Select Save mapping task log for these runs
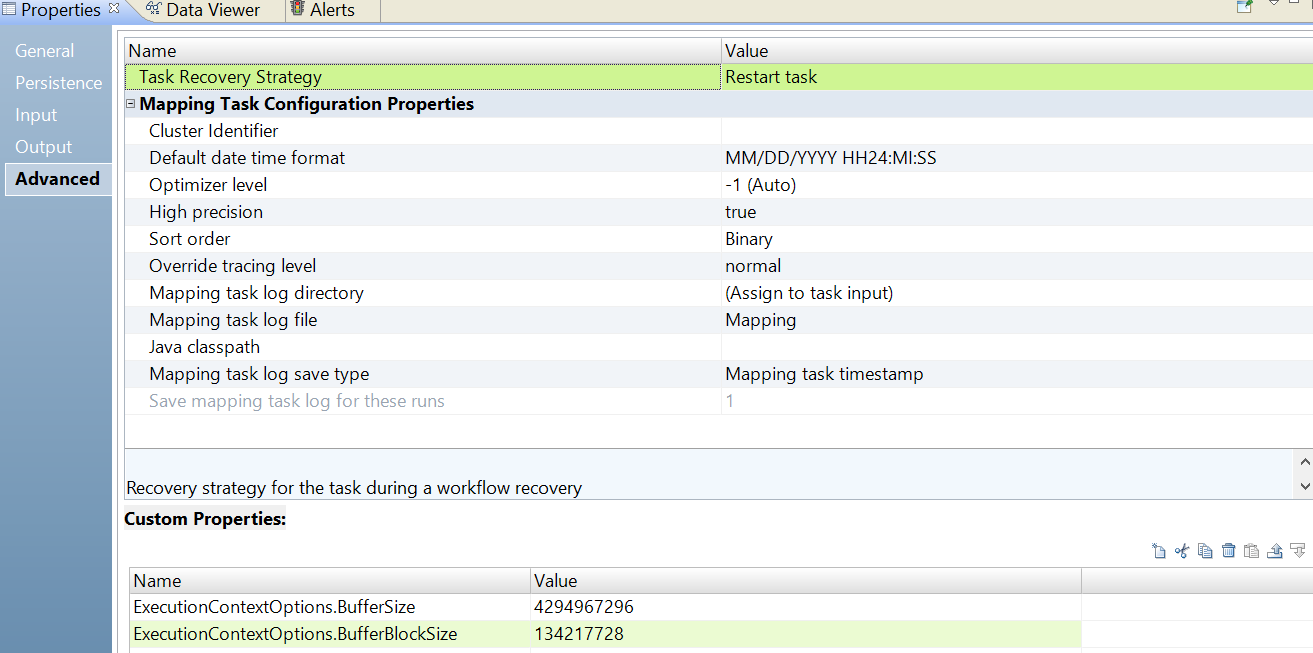The width and height of the screenshot is (1313, 653). pyautogui.click(x=297, y=401)
